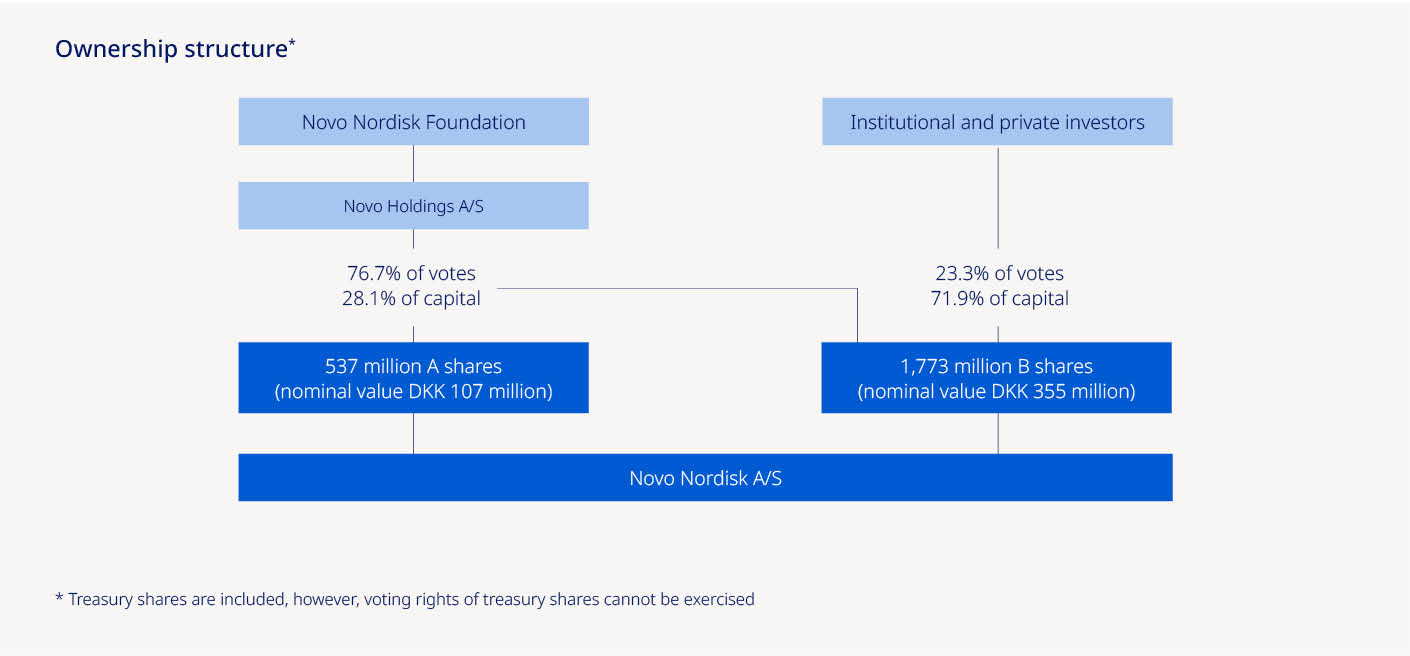Select the 23.3% of votes text

pyautogui.click(x=998, y=273)
